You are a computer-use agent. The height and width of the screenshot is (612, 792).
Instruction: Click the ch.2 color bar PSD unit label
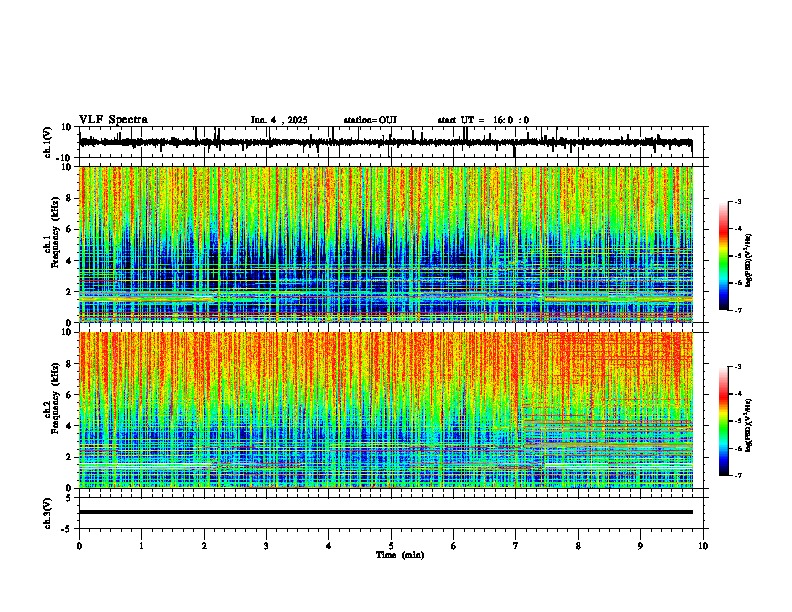pyautogui.click(x=748, y=426)
